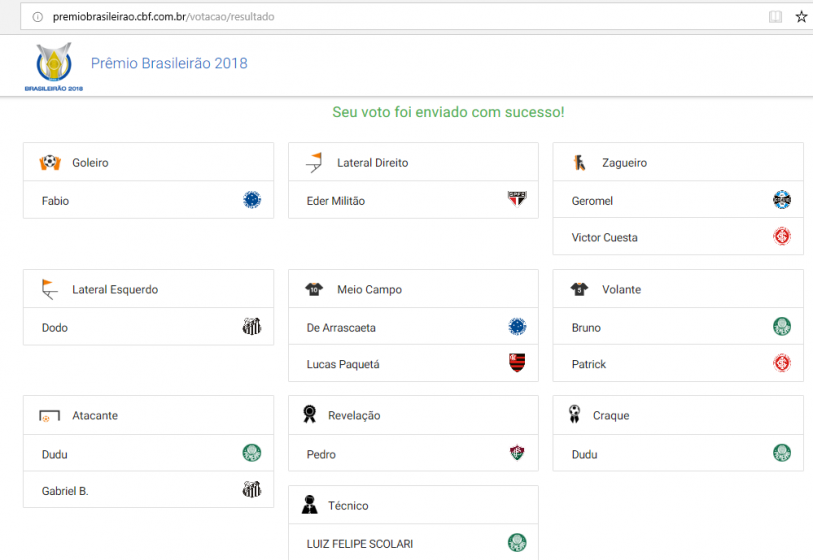Screen dimensions: 813x560
Task: Click Palmeiras crest beside Luiz Felipe Scolari
Action: click(517, 543)
